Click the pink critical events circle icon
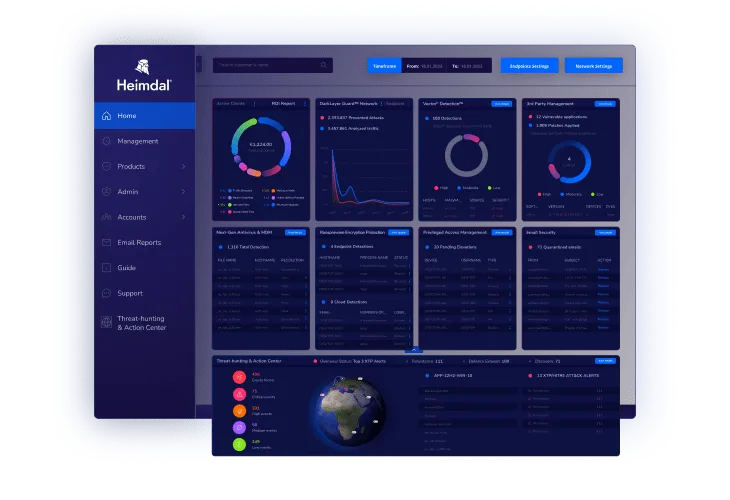Screen dimensions: 730x500 239,394
